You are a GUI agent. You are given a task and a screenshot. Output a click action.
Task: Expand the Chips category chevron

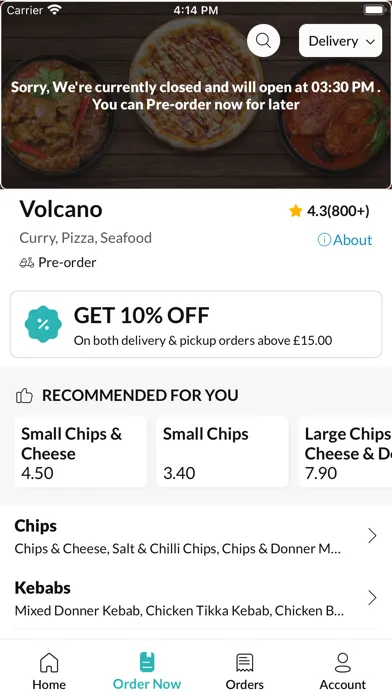point(372,536)
